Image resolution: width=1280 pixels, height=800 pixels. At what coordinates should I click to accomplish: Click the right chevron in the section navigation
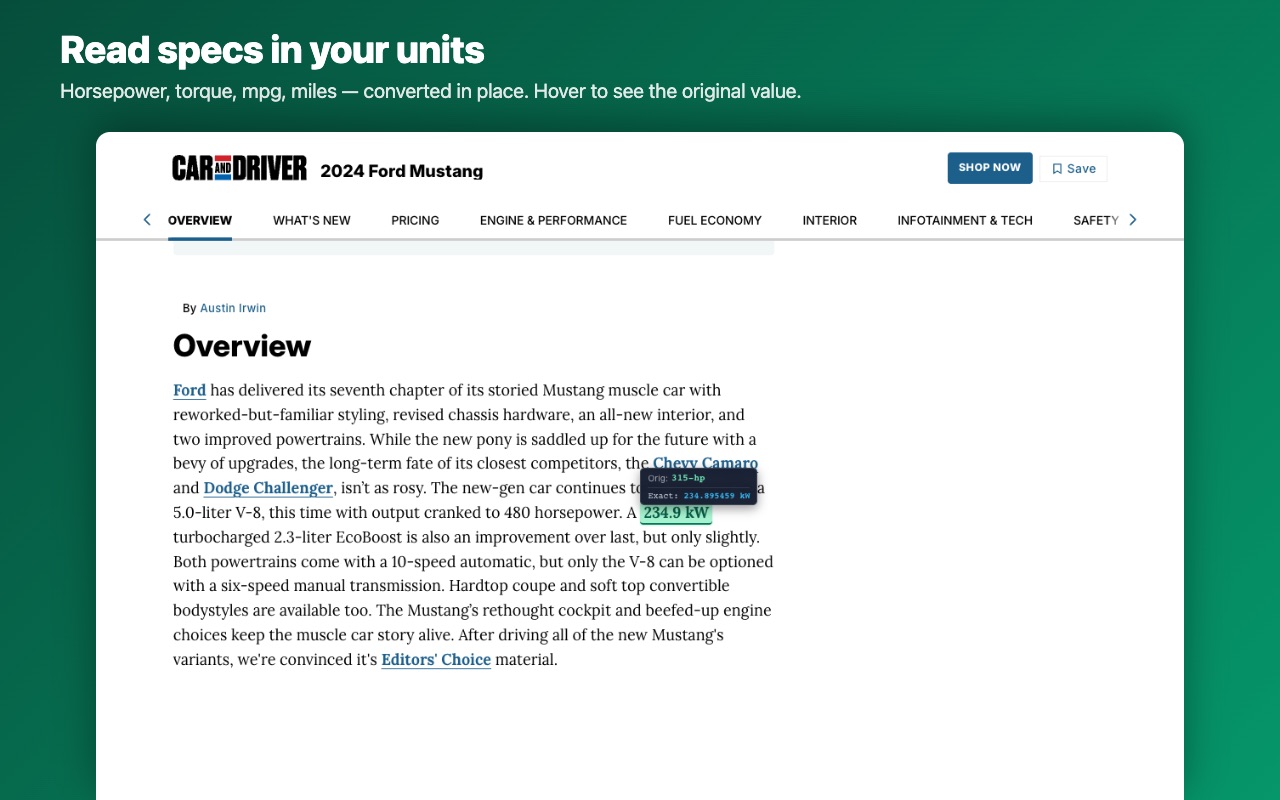coord(1133,219)
